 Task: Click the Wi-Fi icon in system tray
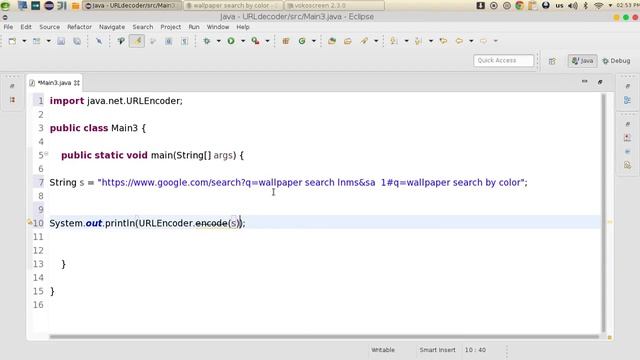pos(598,6)
